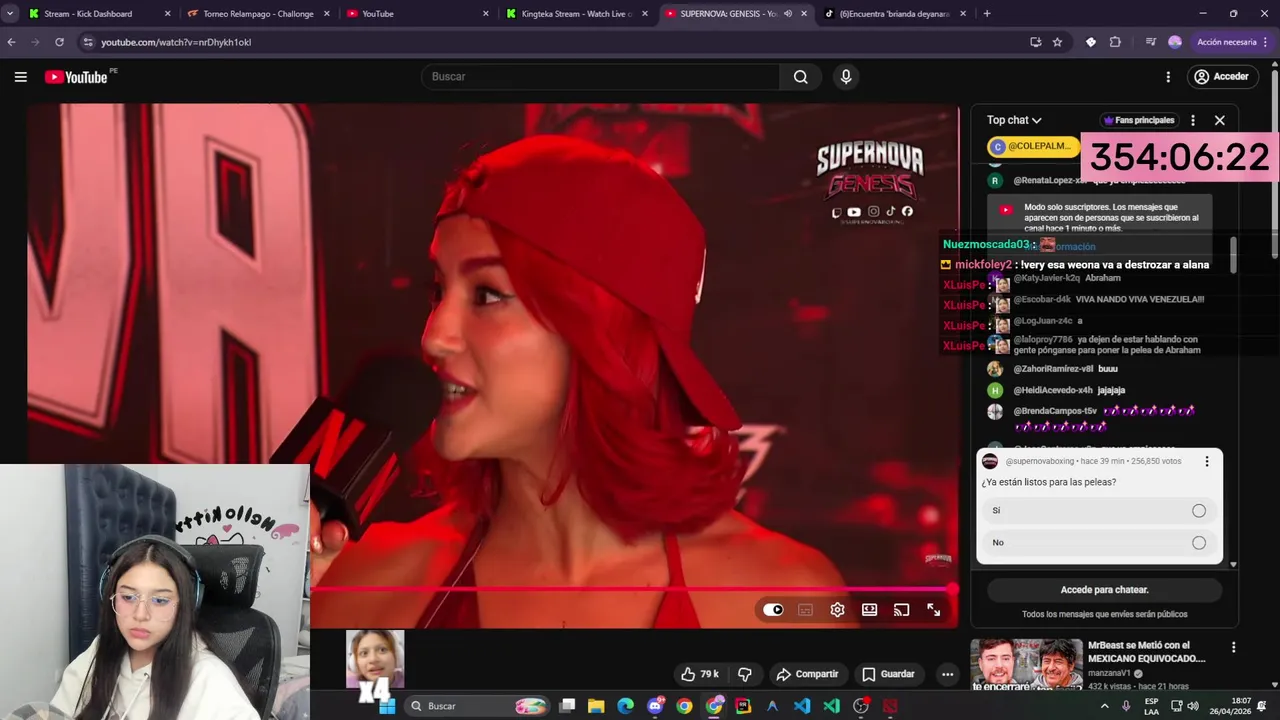Switch to the YouTube browser tab
Image resolution: width=1280 pixels, height=720 pixels.
pos(417,14)
